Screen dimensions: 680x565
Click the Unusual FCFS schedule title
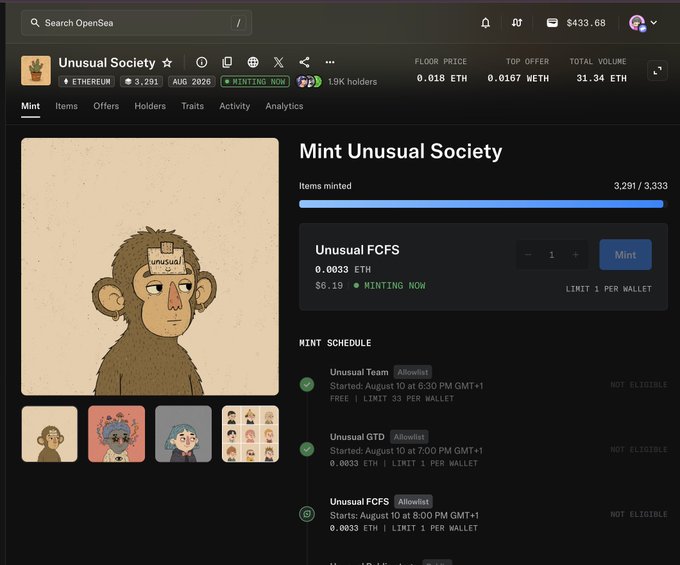click(x=360, y=502)
